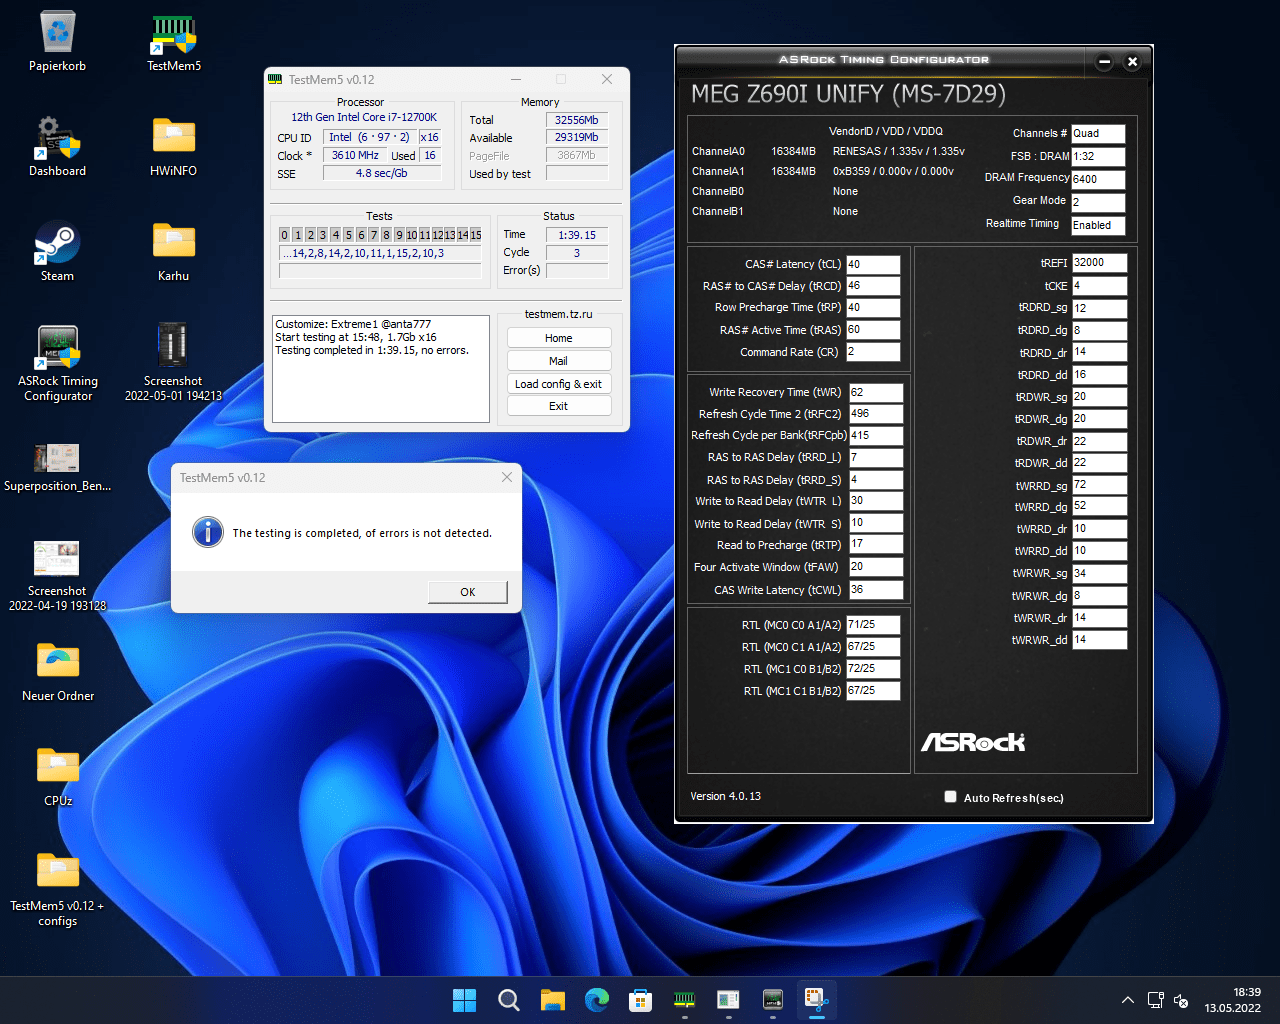The width and height of the screenshot is (1280, 1024).
Task: Click Mail button in TestMem5
Action: click(559, 361)
